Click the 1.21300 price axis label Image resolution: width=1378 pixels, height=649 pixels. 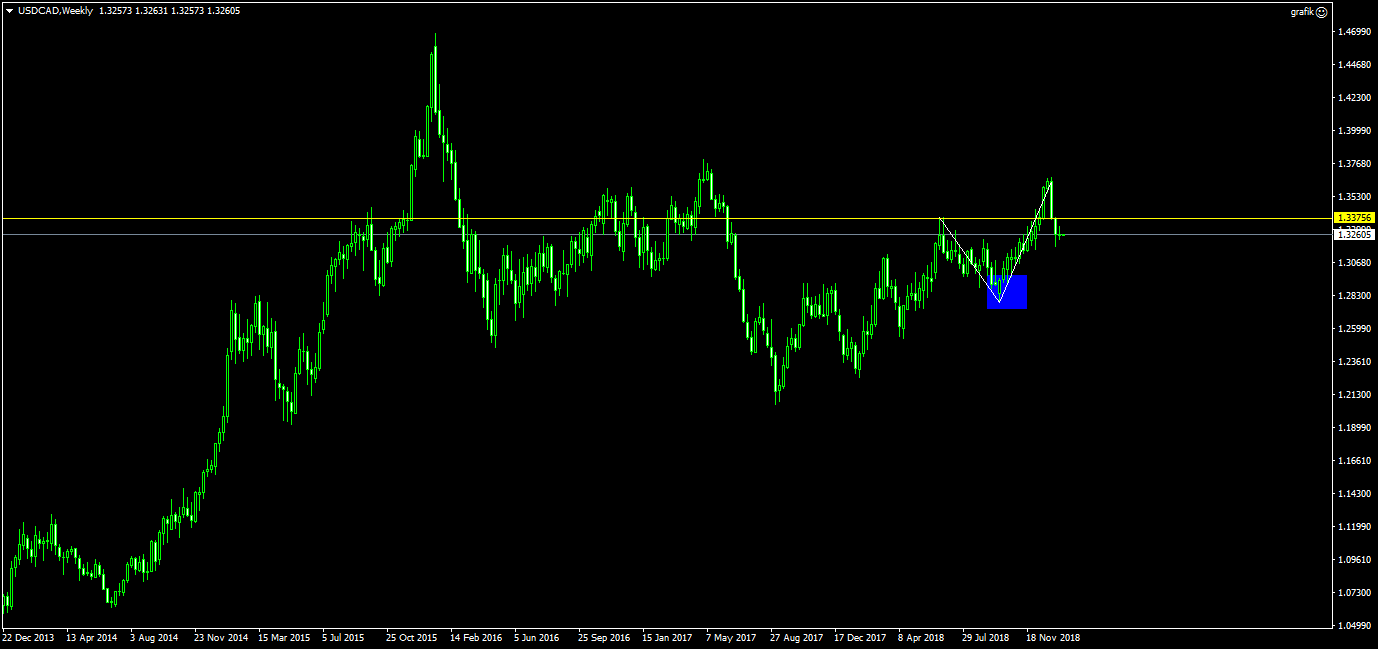pos(1352,395)
